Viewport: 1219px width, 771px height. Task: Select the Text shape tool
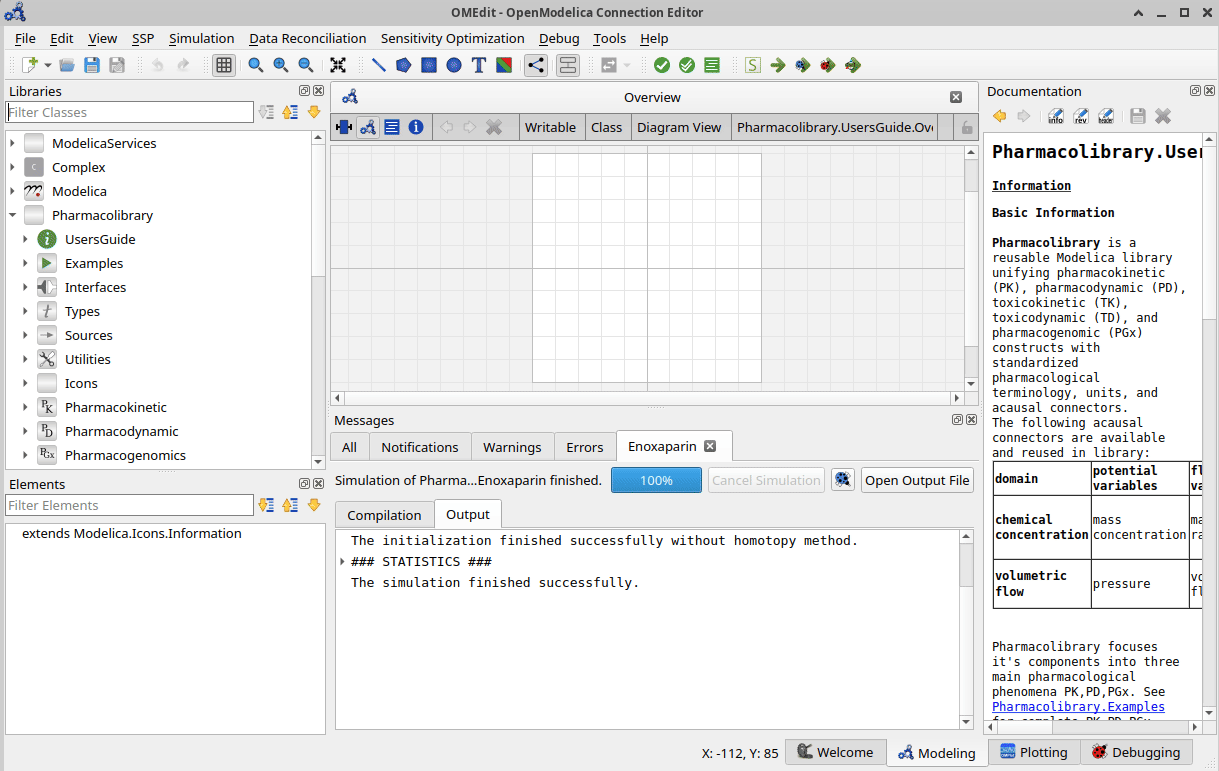[479, 65]
